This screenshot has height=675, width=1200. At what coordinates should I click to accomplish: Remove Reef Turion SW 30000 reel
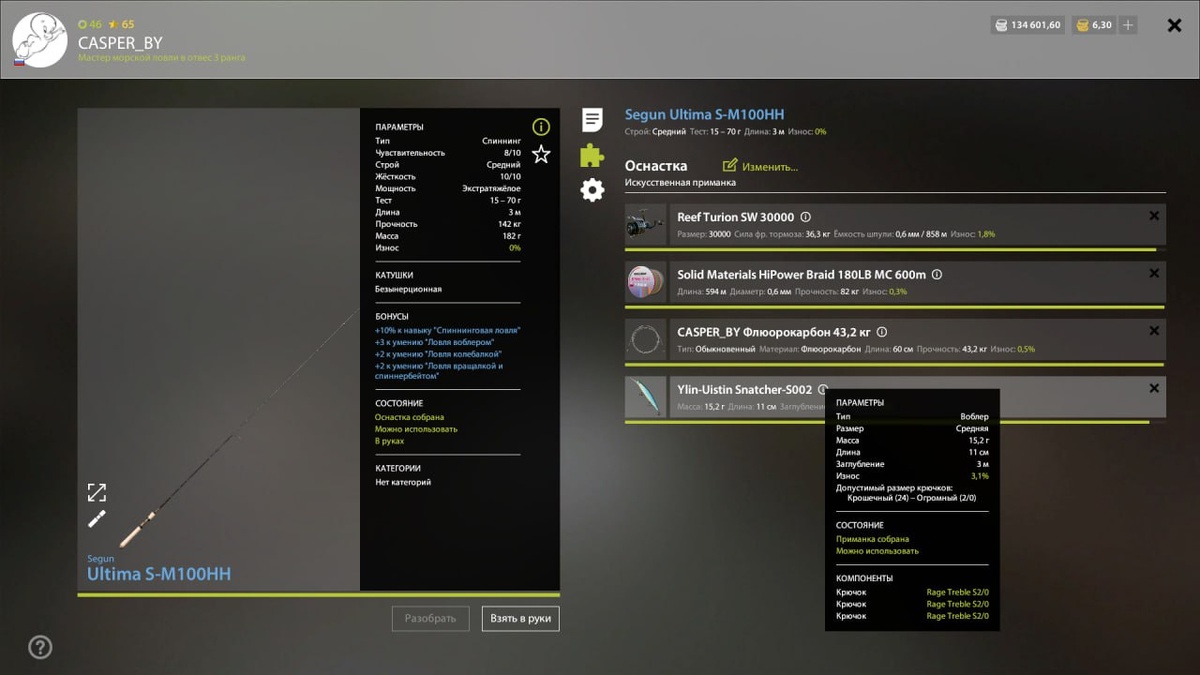click(1154, 216)
